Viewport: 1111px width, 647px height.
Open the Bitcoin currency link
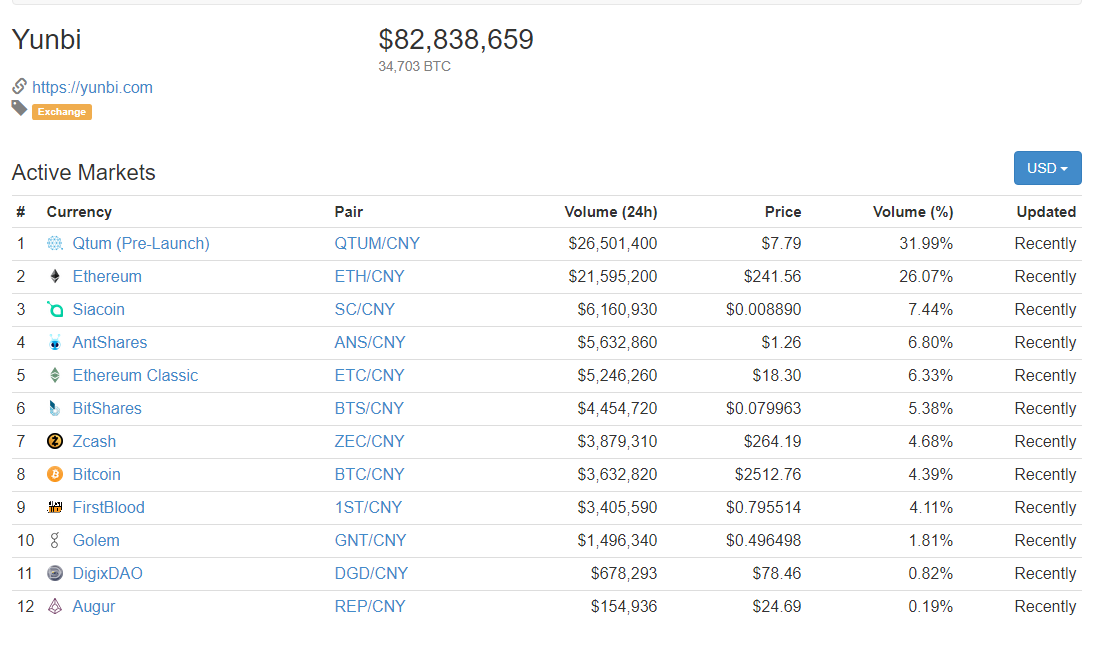96,474
